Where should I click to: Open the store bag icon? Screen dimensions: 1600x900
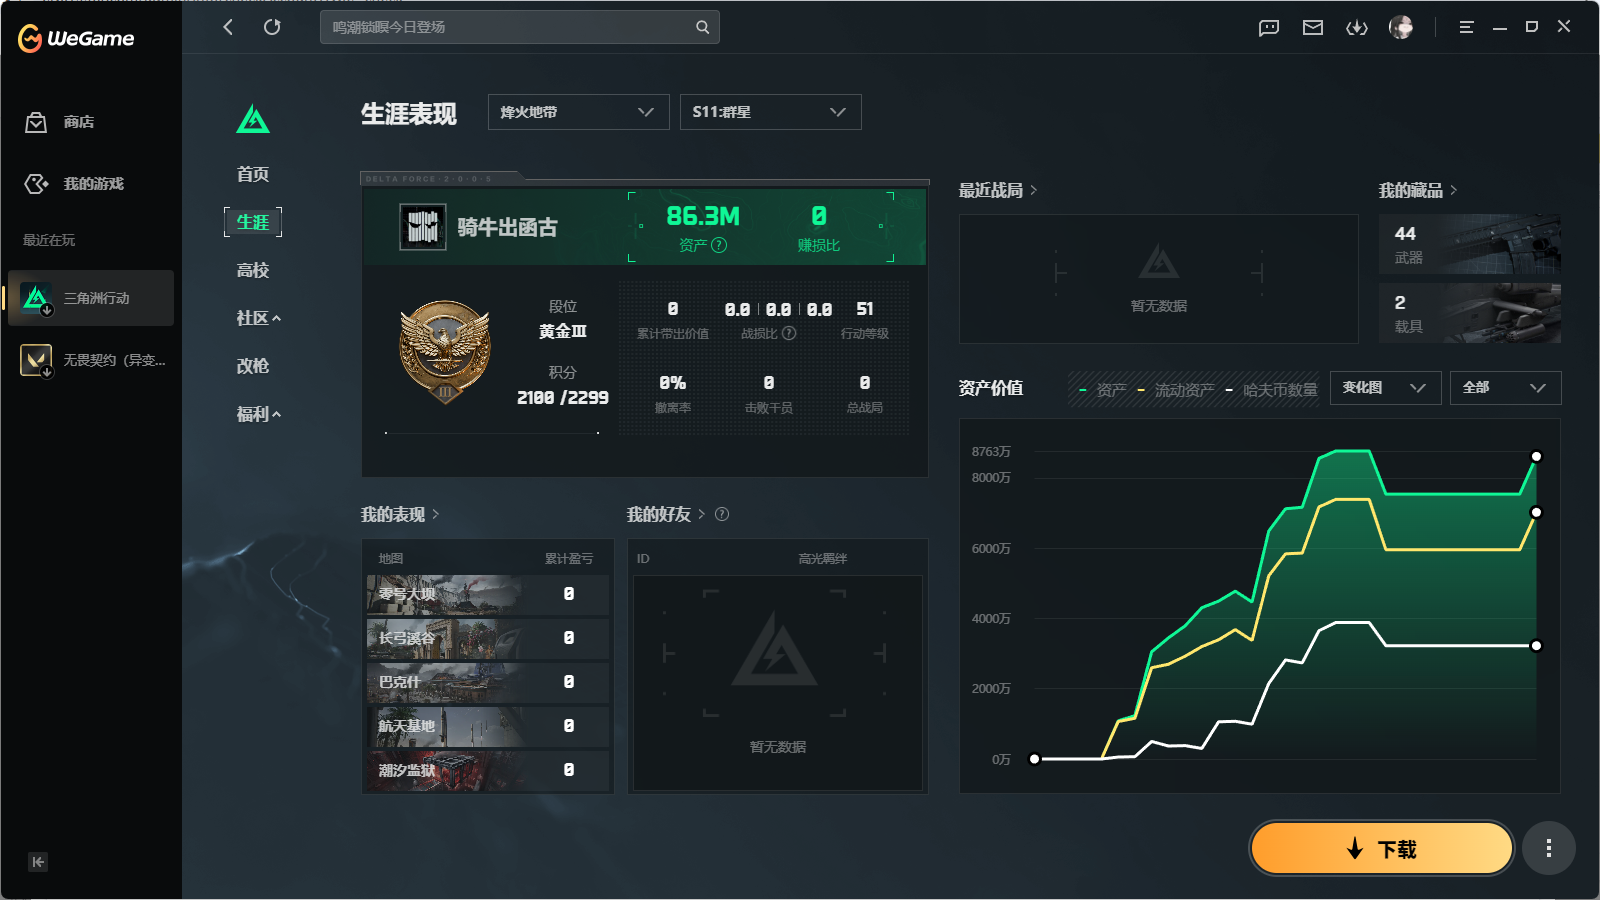(x=36, y=122)
